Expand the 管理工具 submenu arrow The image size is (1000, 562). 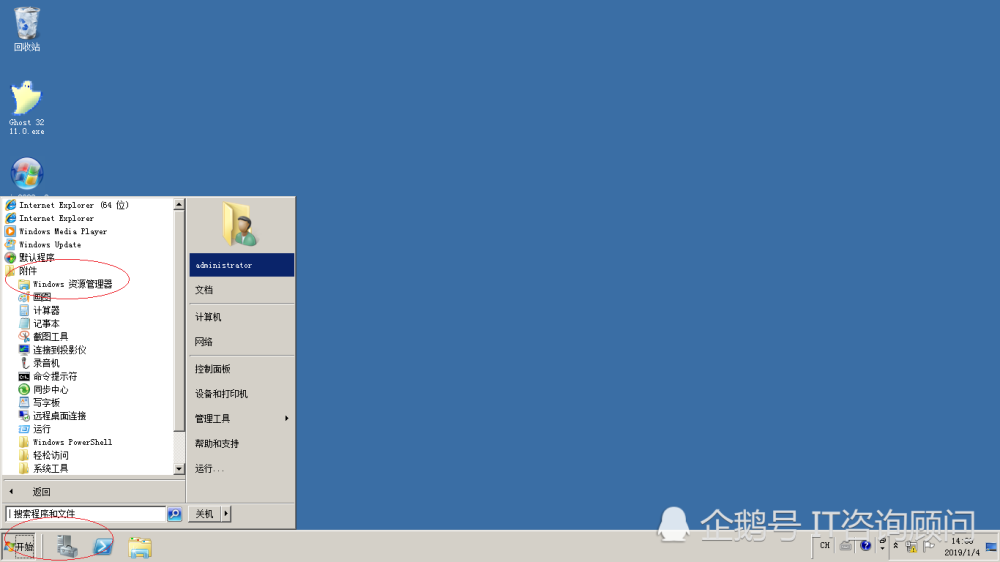286,418
